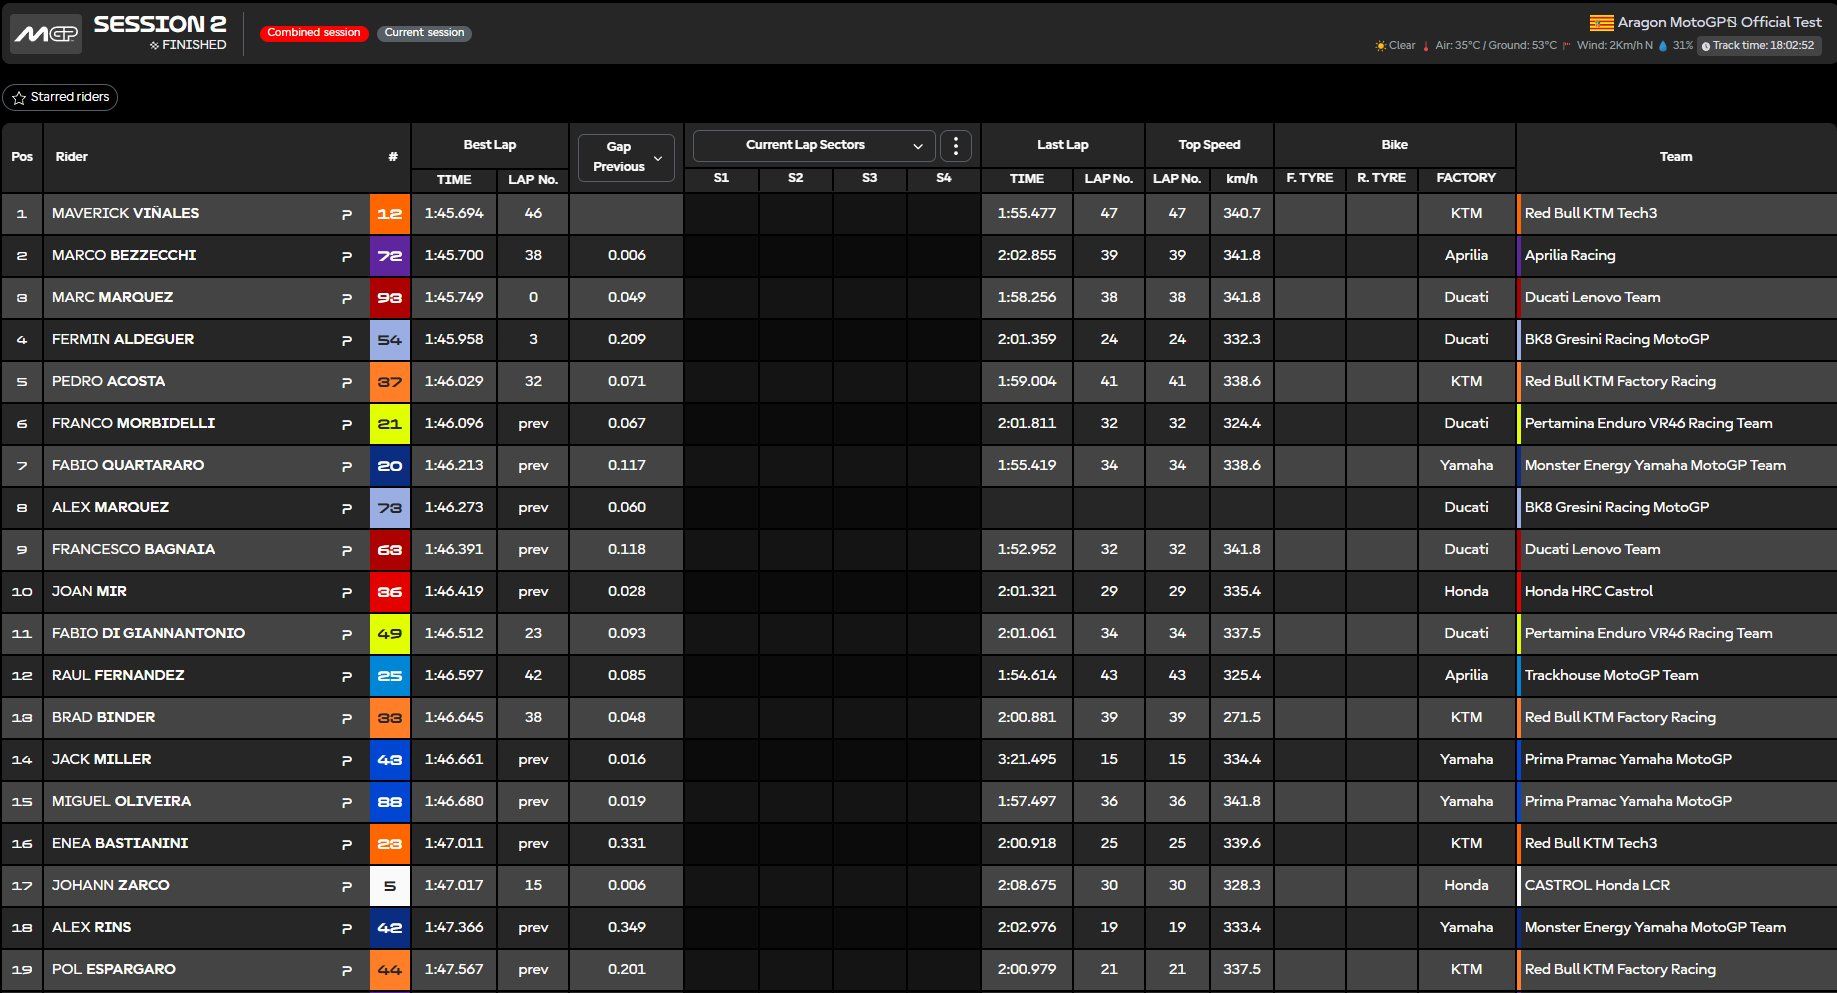Click the pit icon for Maverick Viñales

click(x=347, y=214)
